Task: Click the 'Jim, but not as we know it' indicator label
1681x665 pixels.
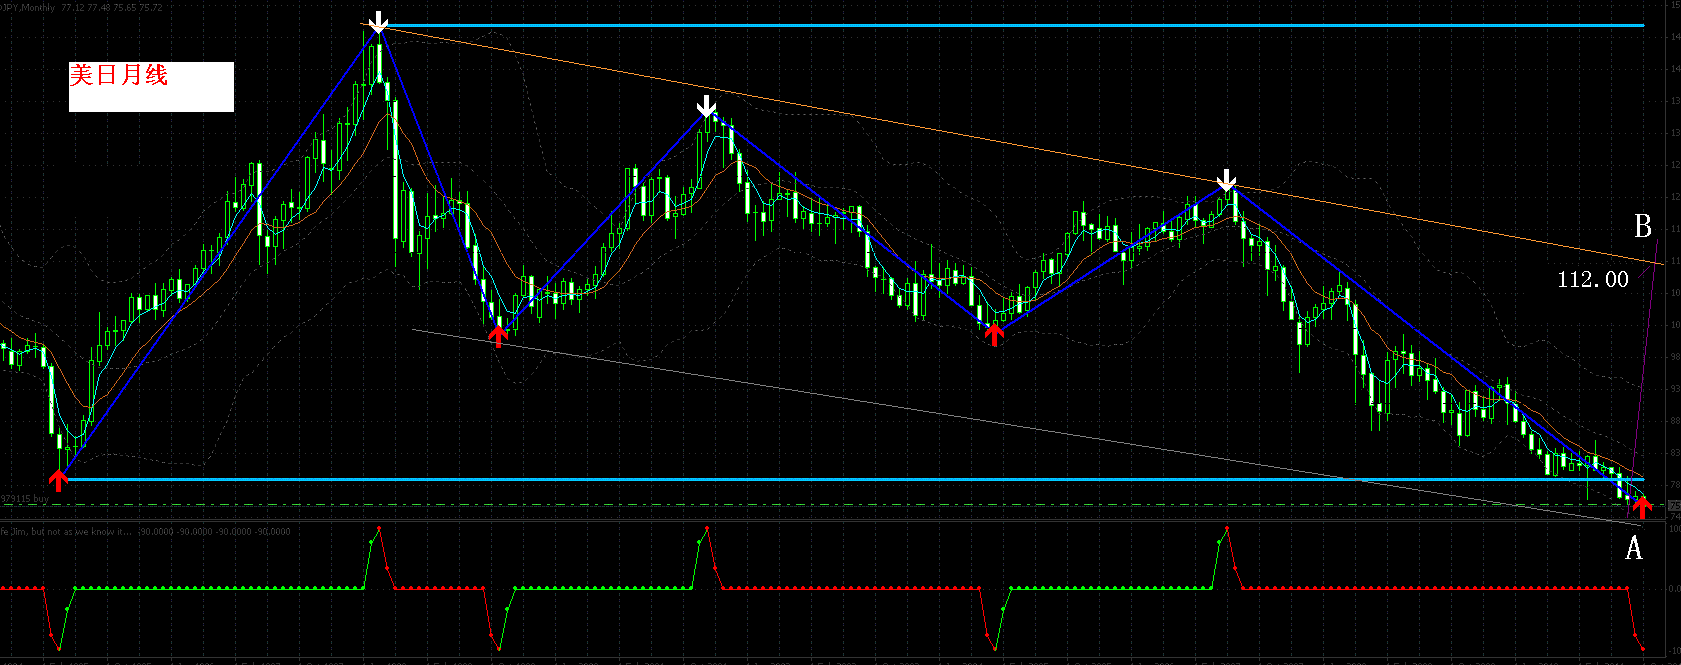Action: click(65, 531)
